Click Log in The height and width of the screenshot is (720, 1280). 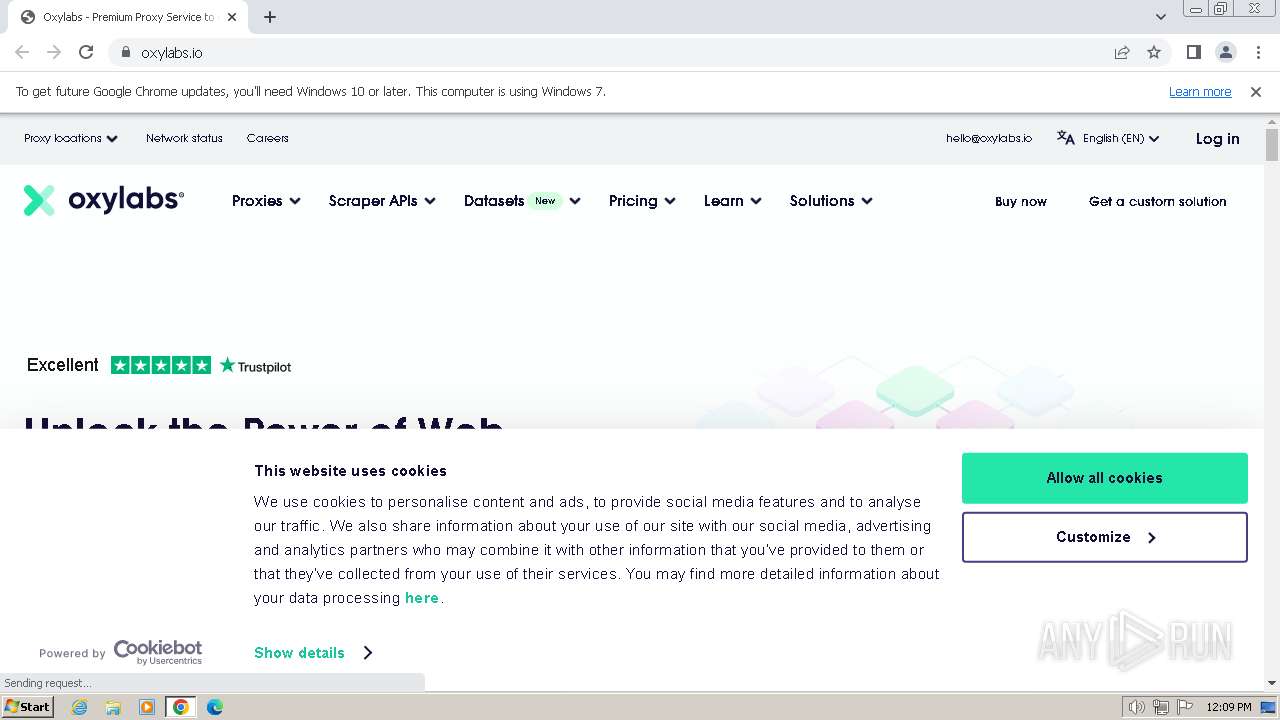point(1217,139)
